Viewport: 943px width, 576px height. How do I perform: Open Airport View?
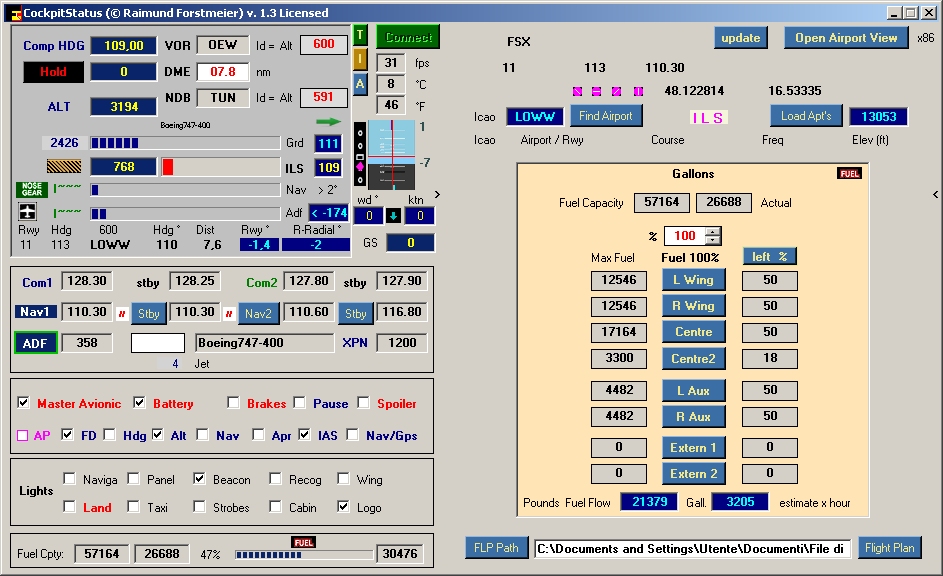(x=846, y=38)
